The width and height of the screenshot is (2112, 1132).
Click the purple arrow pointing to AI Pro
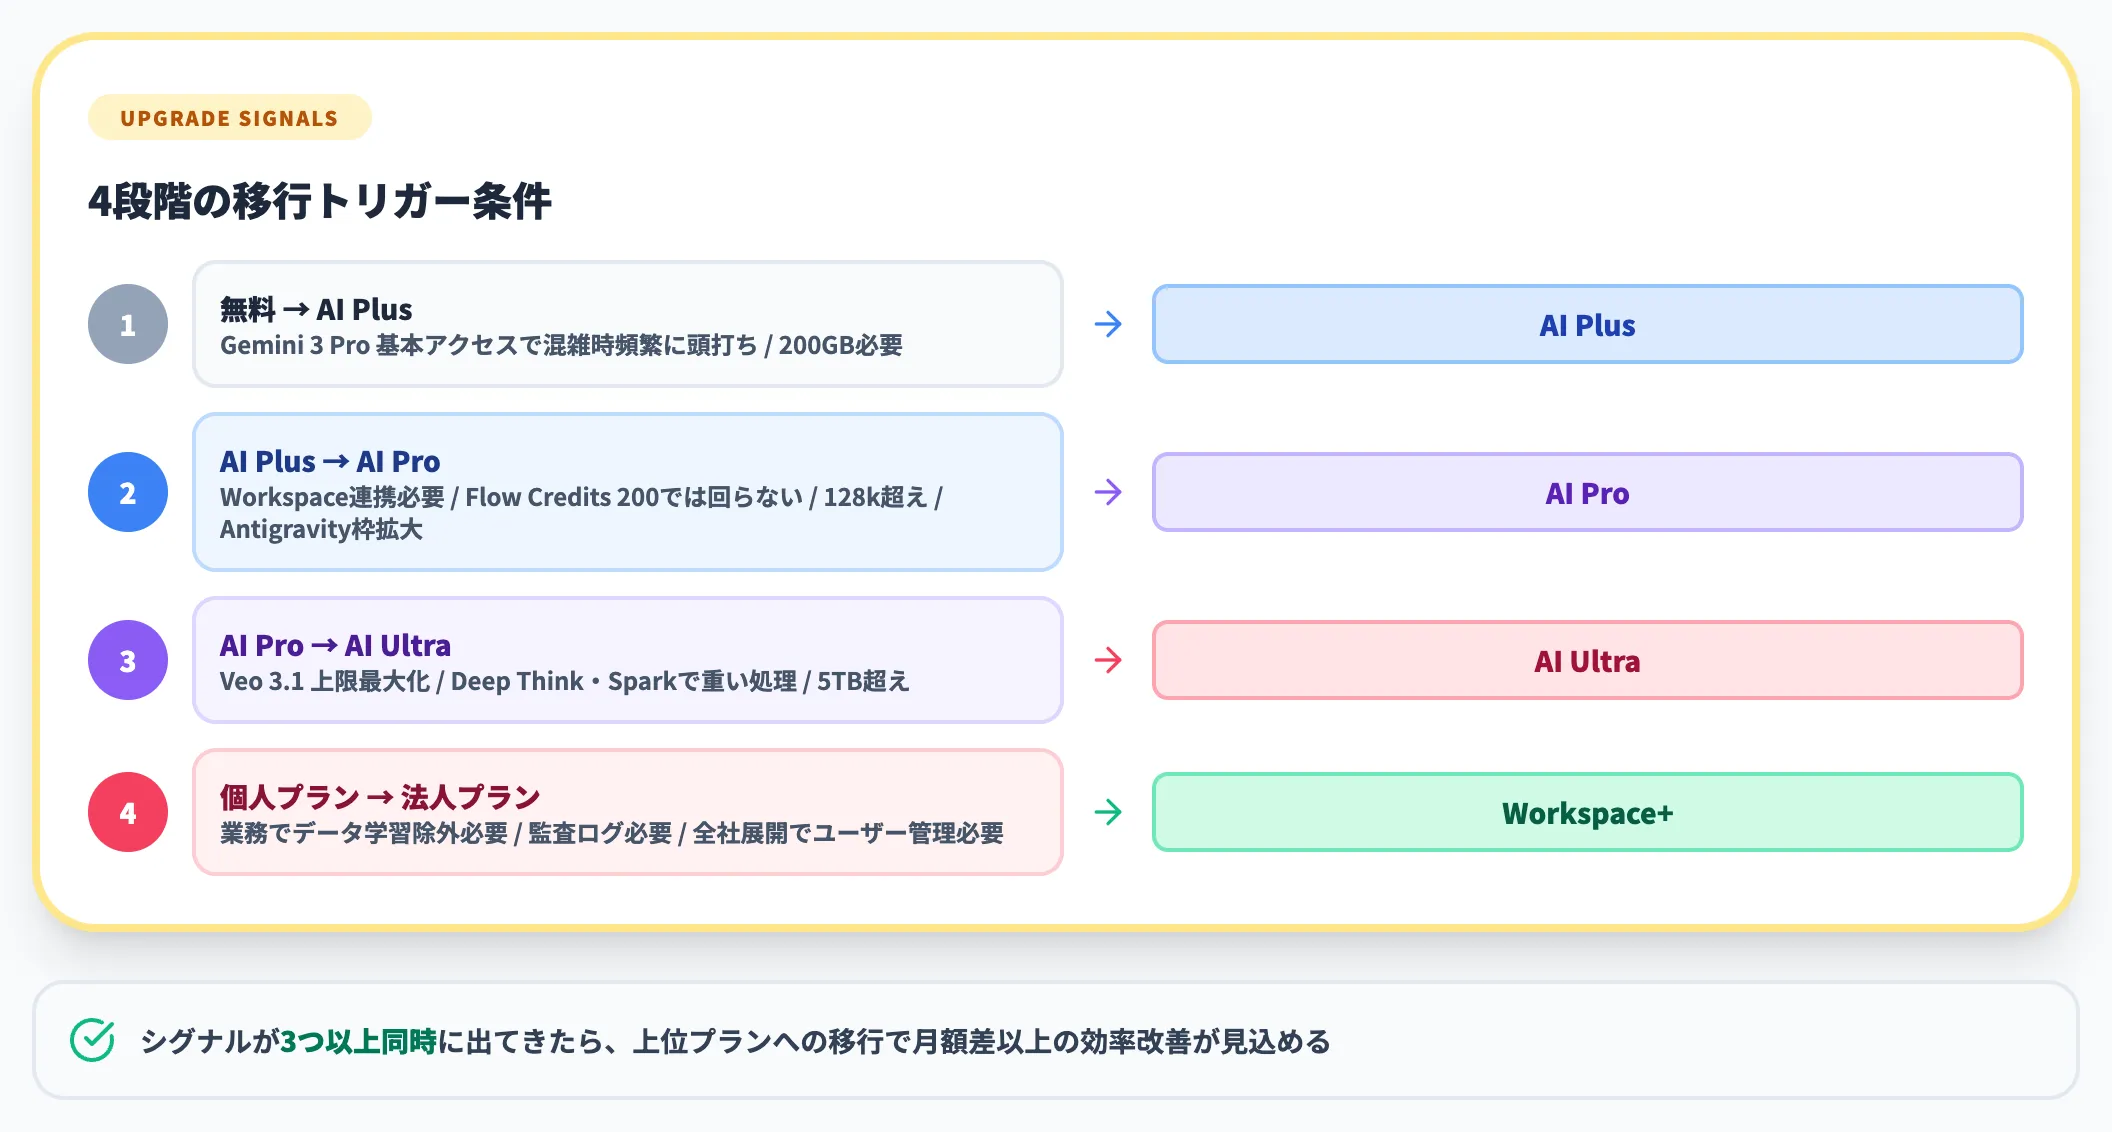point(1108,492)
